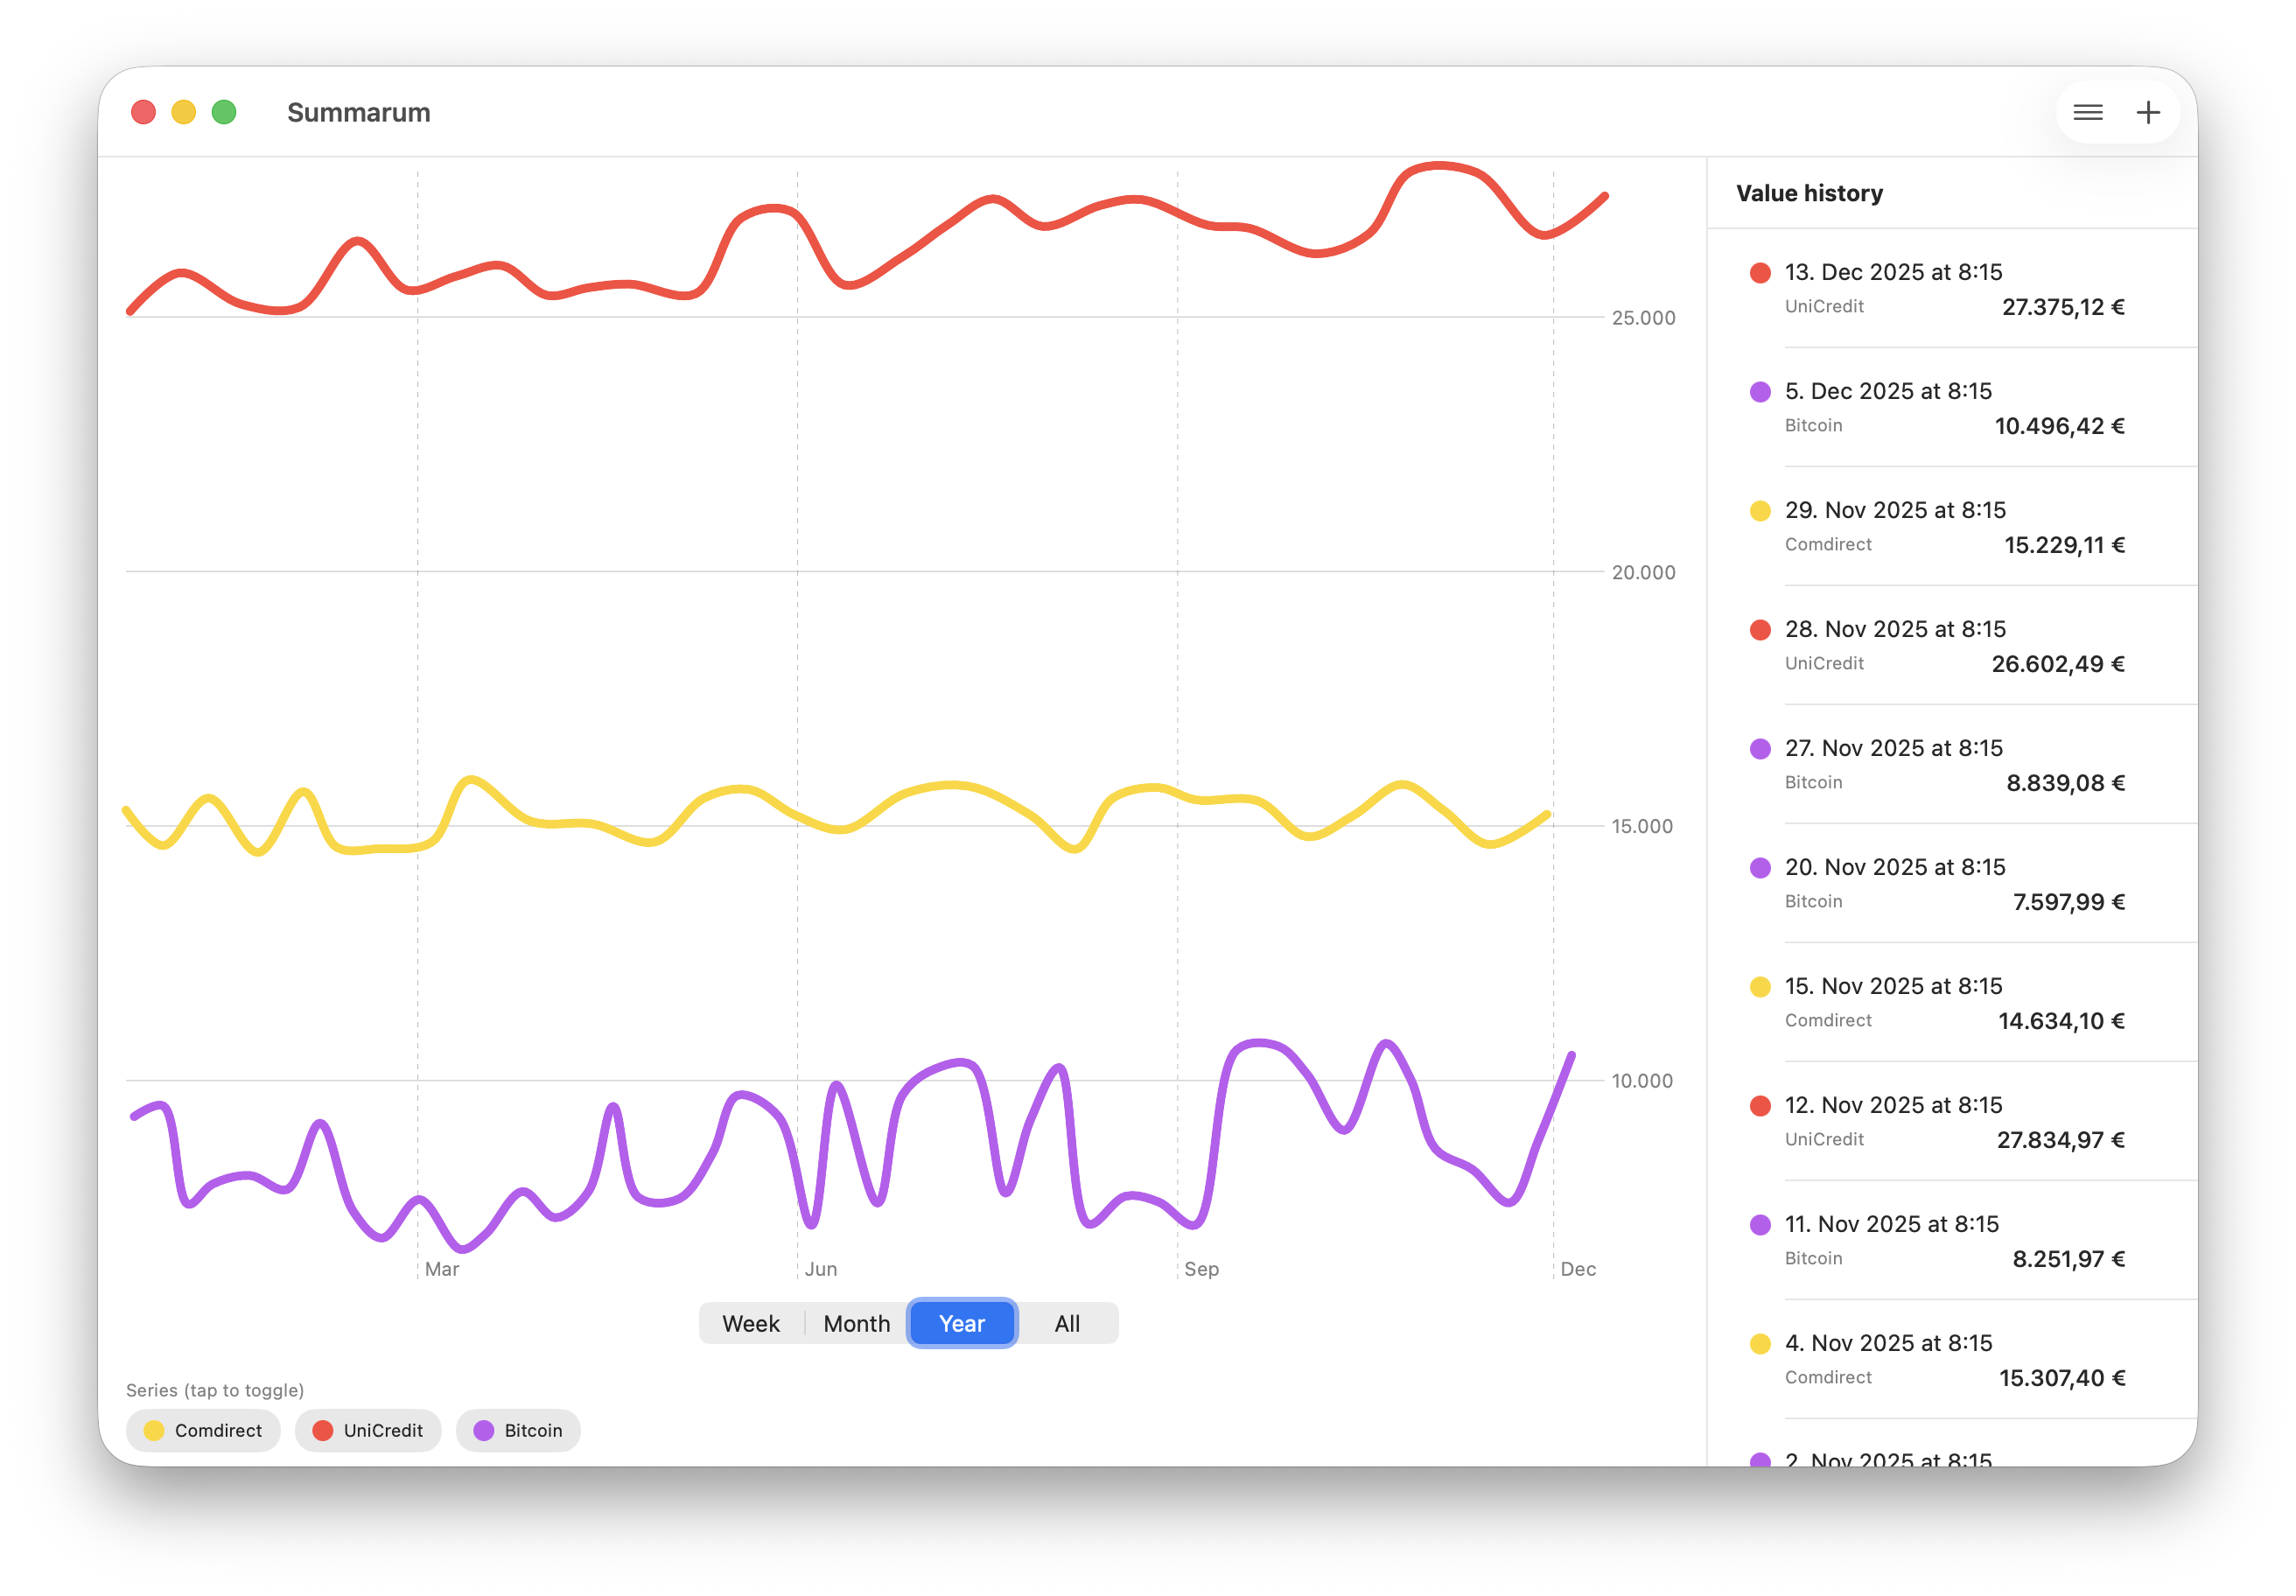
Task: Switch to the Week view
Action: coord(750,1322)
